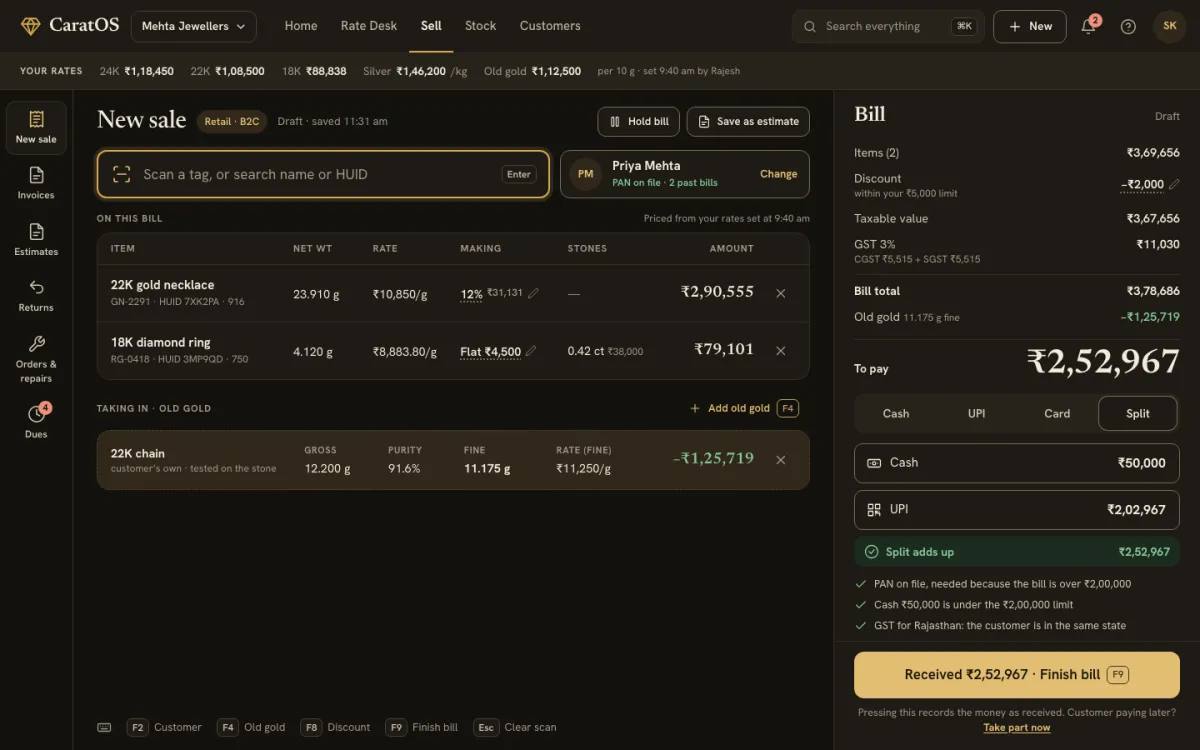Screen dimensions: 1200x750
Task: Open the notifications bell
Action: 1089,27
